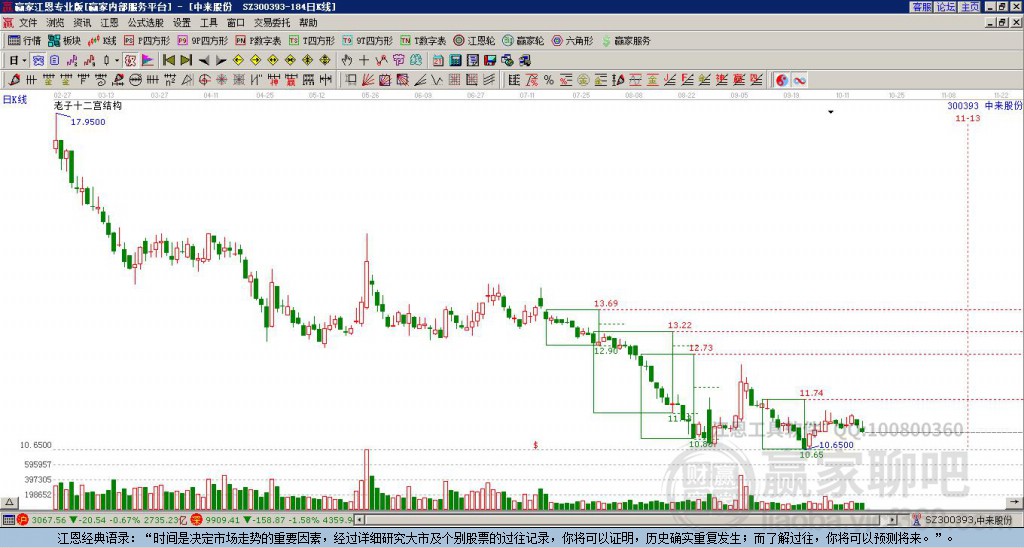This screenshot has width=1024, height=548.
Task: Open the 设置 menu
Action: [x=182, y=23]
